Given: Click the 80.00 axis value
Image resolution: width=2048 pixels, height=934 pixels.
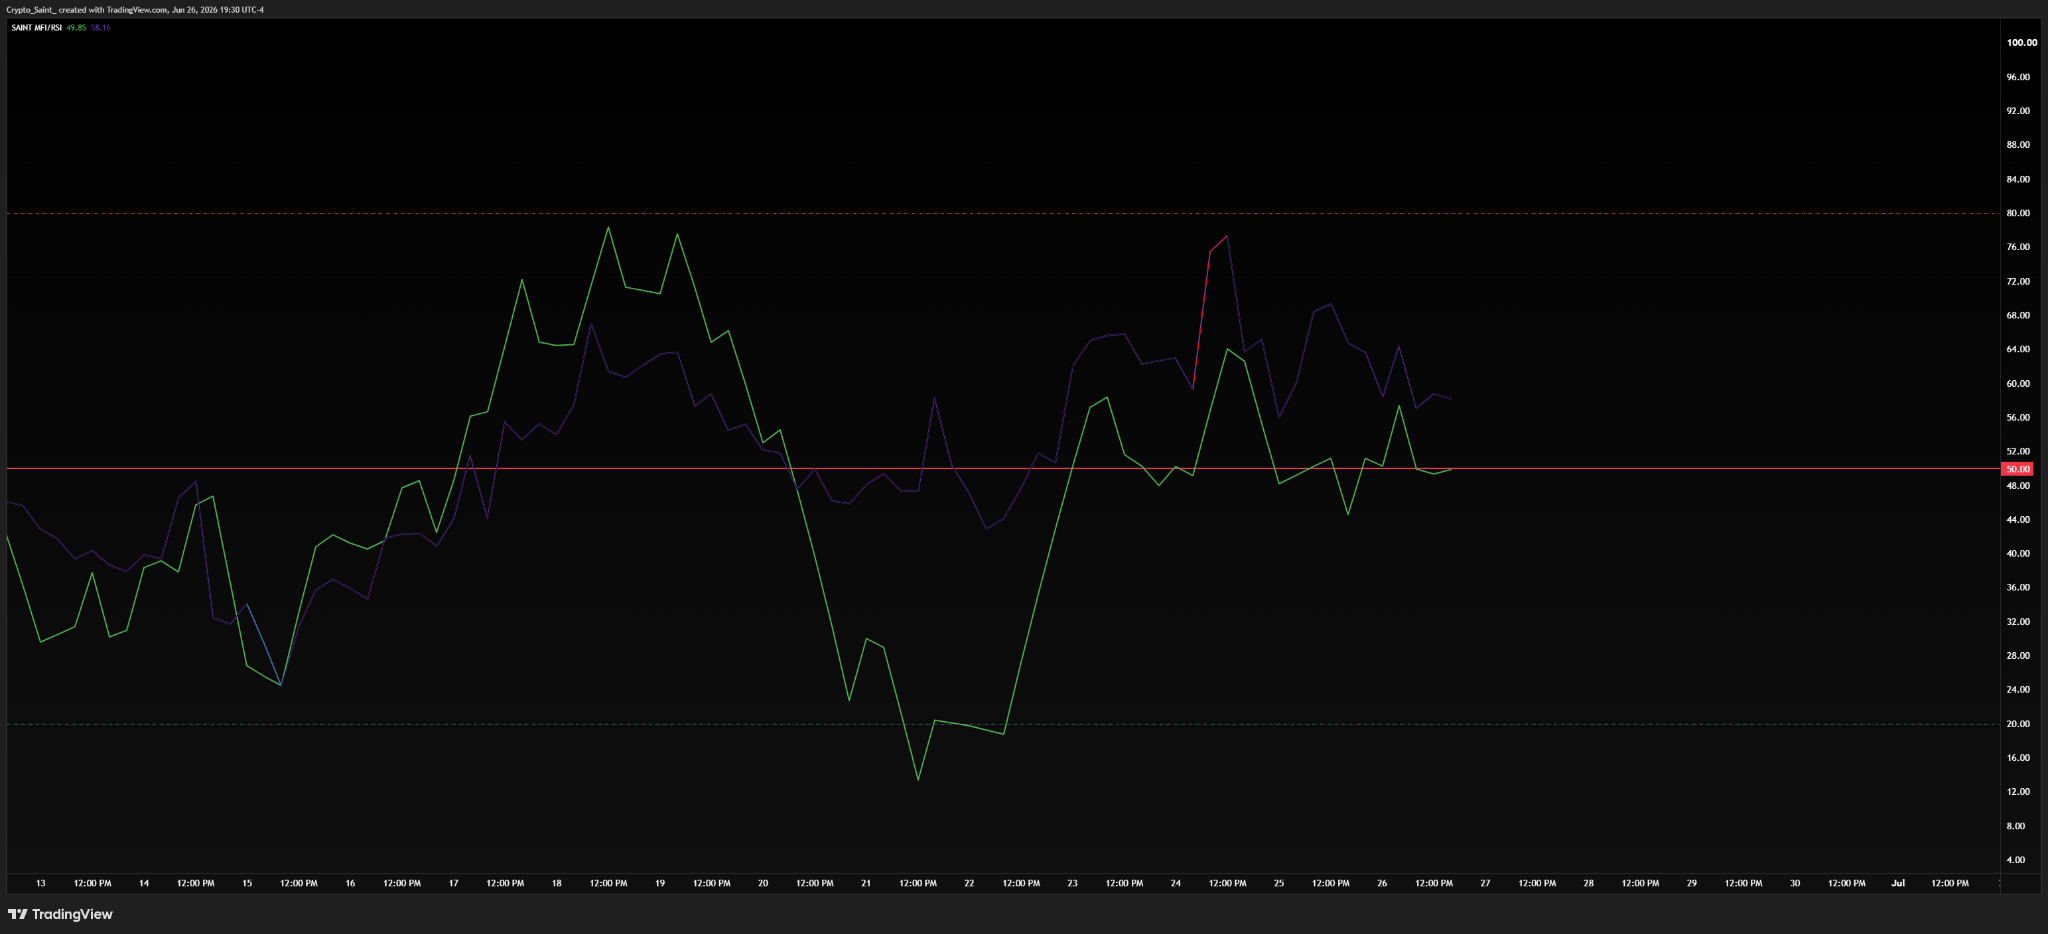Looking at the screenshot, I should (x=2018, y=213).
